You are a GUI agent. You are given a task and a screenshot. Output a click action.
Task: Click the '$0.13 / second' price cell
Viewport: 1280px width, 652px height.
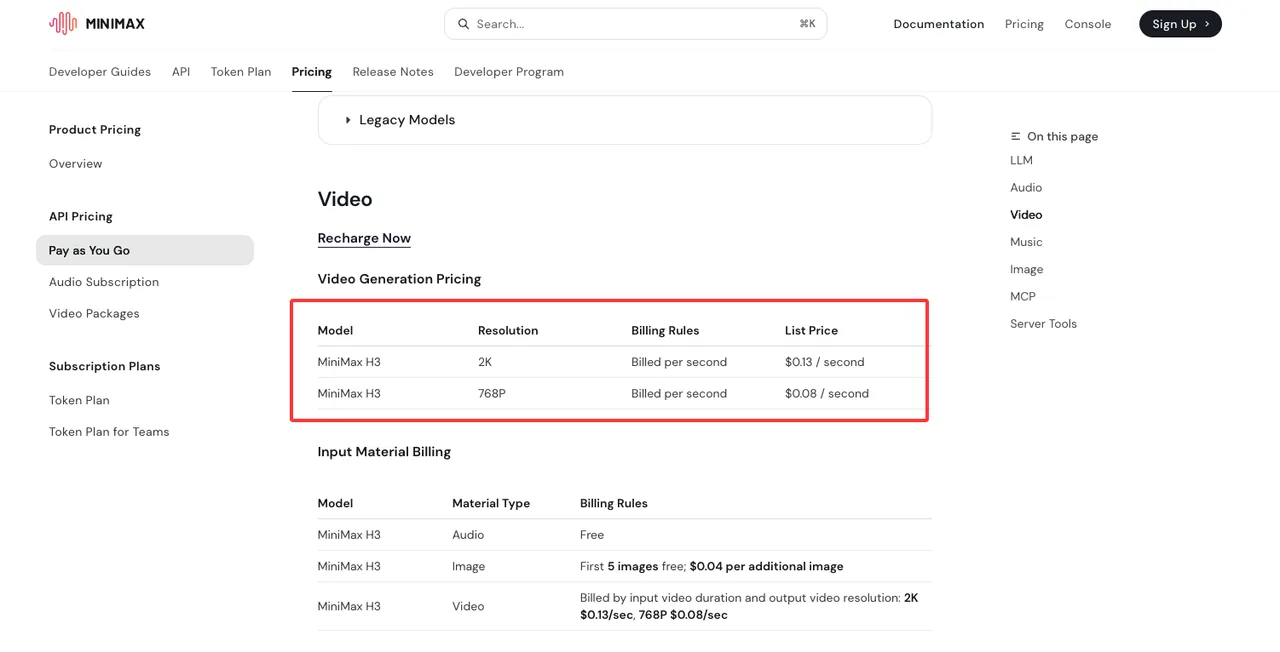pyautogui.click(x=825, y=362)
